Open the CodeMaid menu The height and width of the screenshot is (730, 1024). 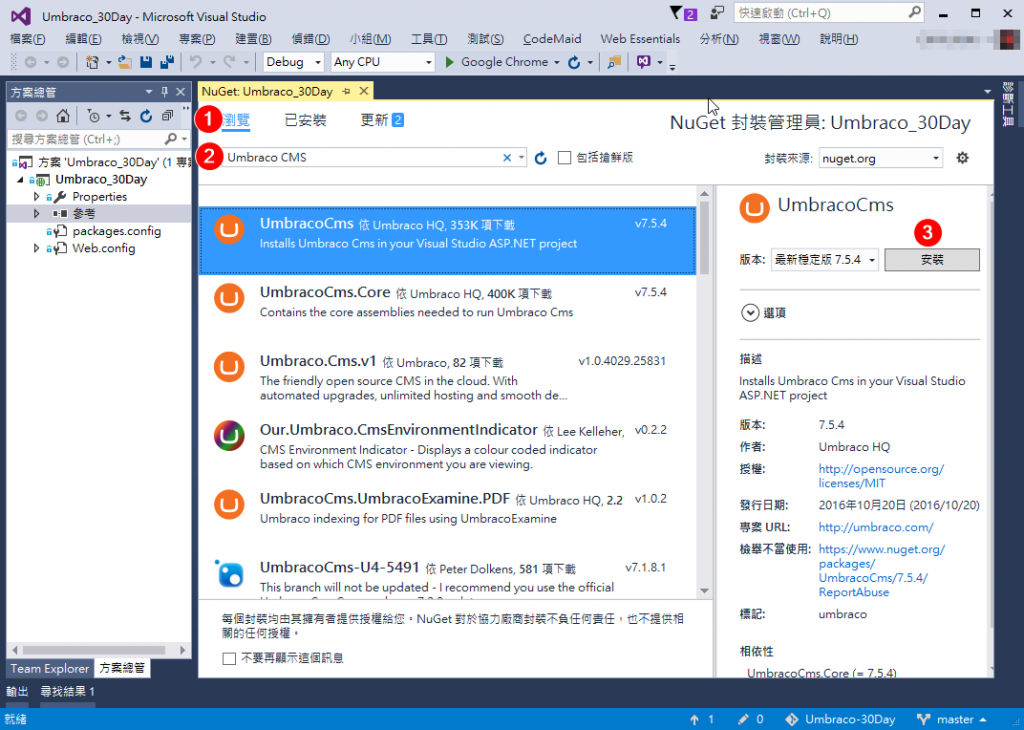[552, 39]
